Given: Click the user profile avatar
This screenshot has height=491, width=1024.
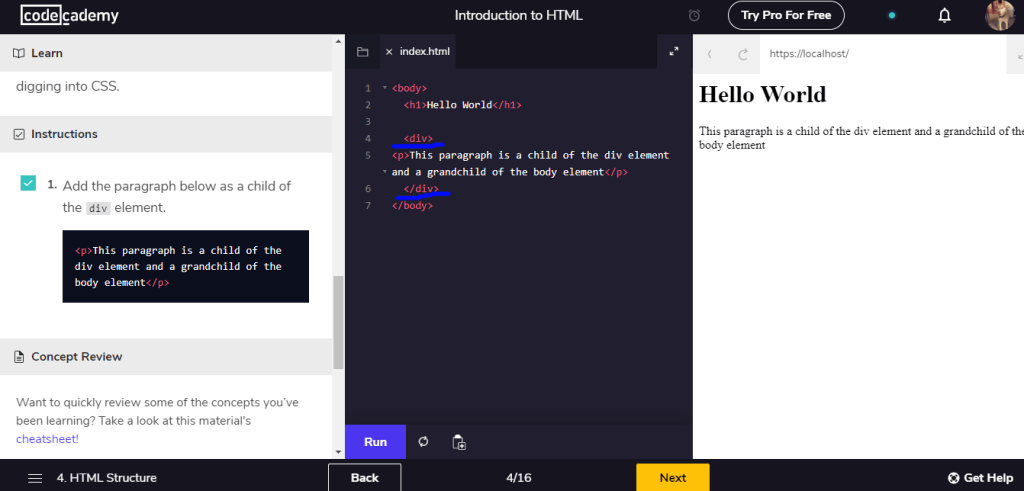Looking at the screenshot, I should point(1000,15).
